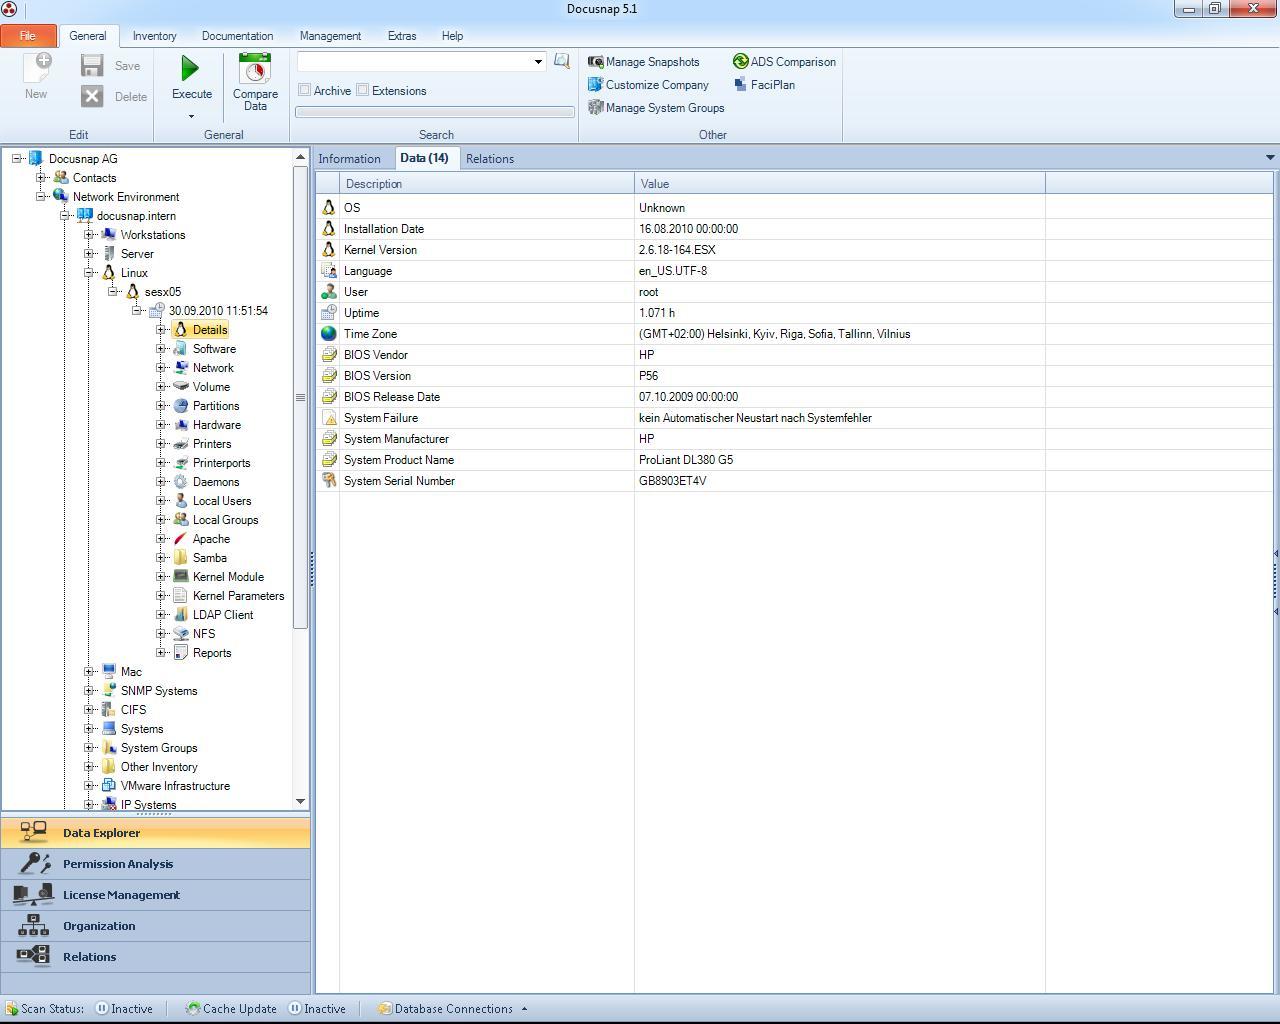The height and width of the screenshot is (1024, 1280).
Task: Select the Kernel Version row
Action: point(795,250)
